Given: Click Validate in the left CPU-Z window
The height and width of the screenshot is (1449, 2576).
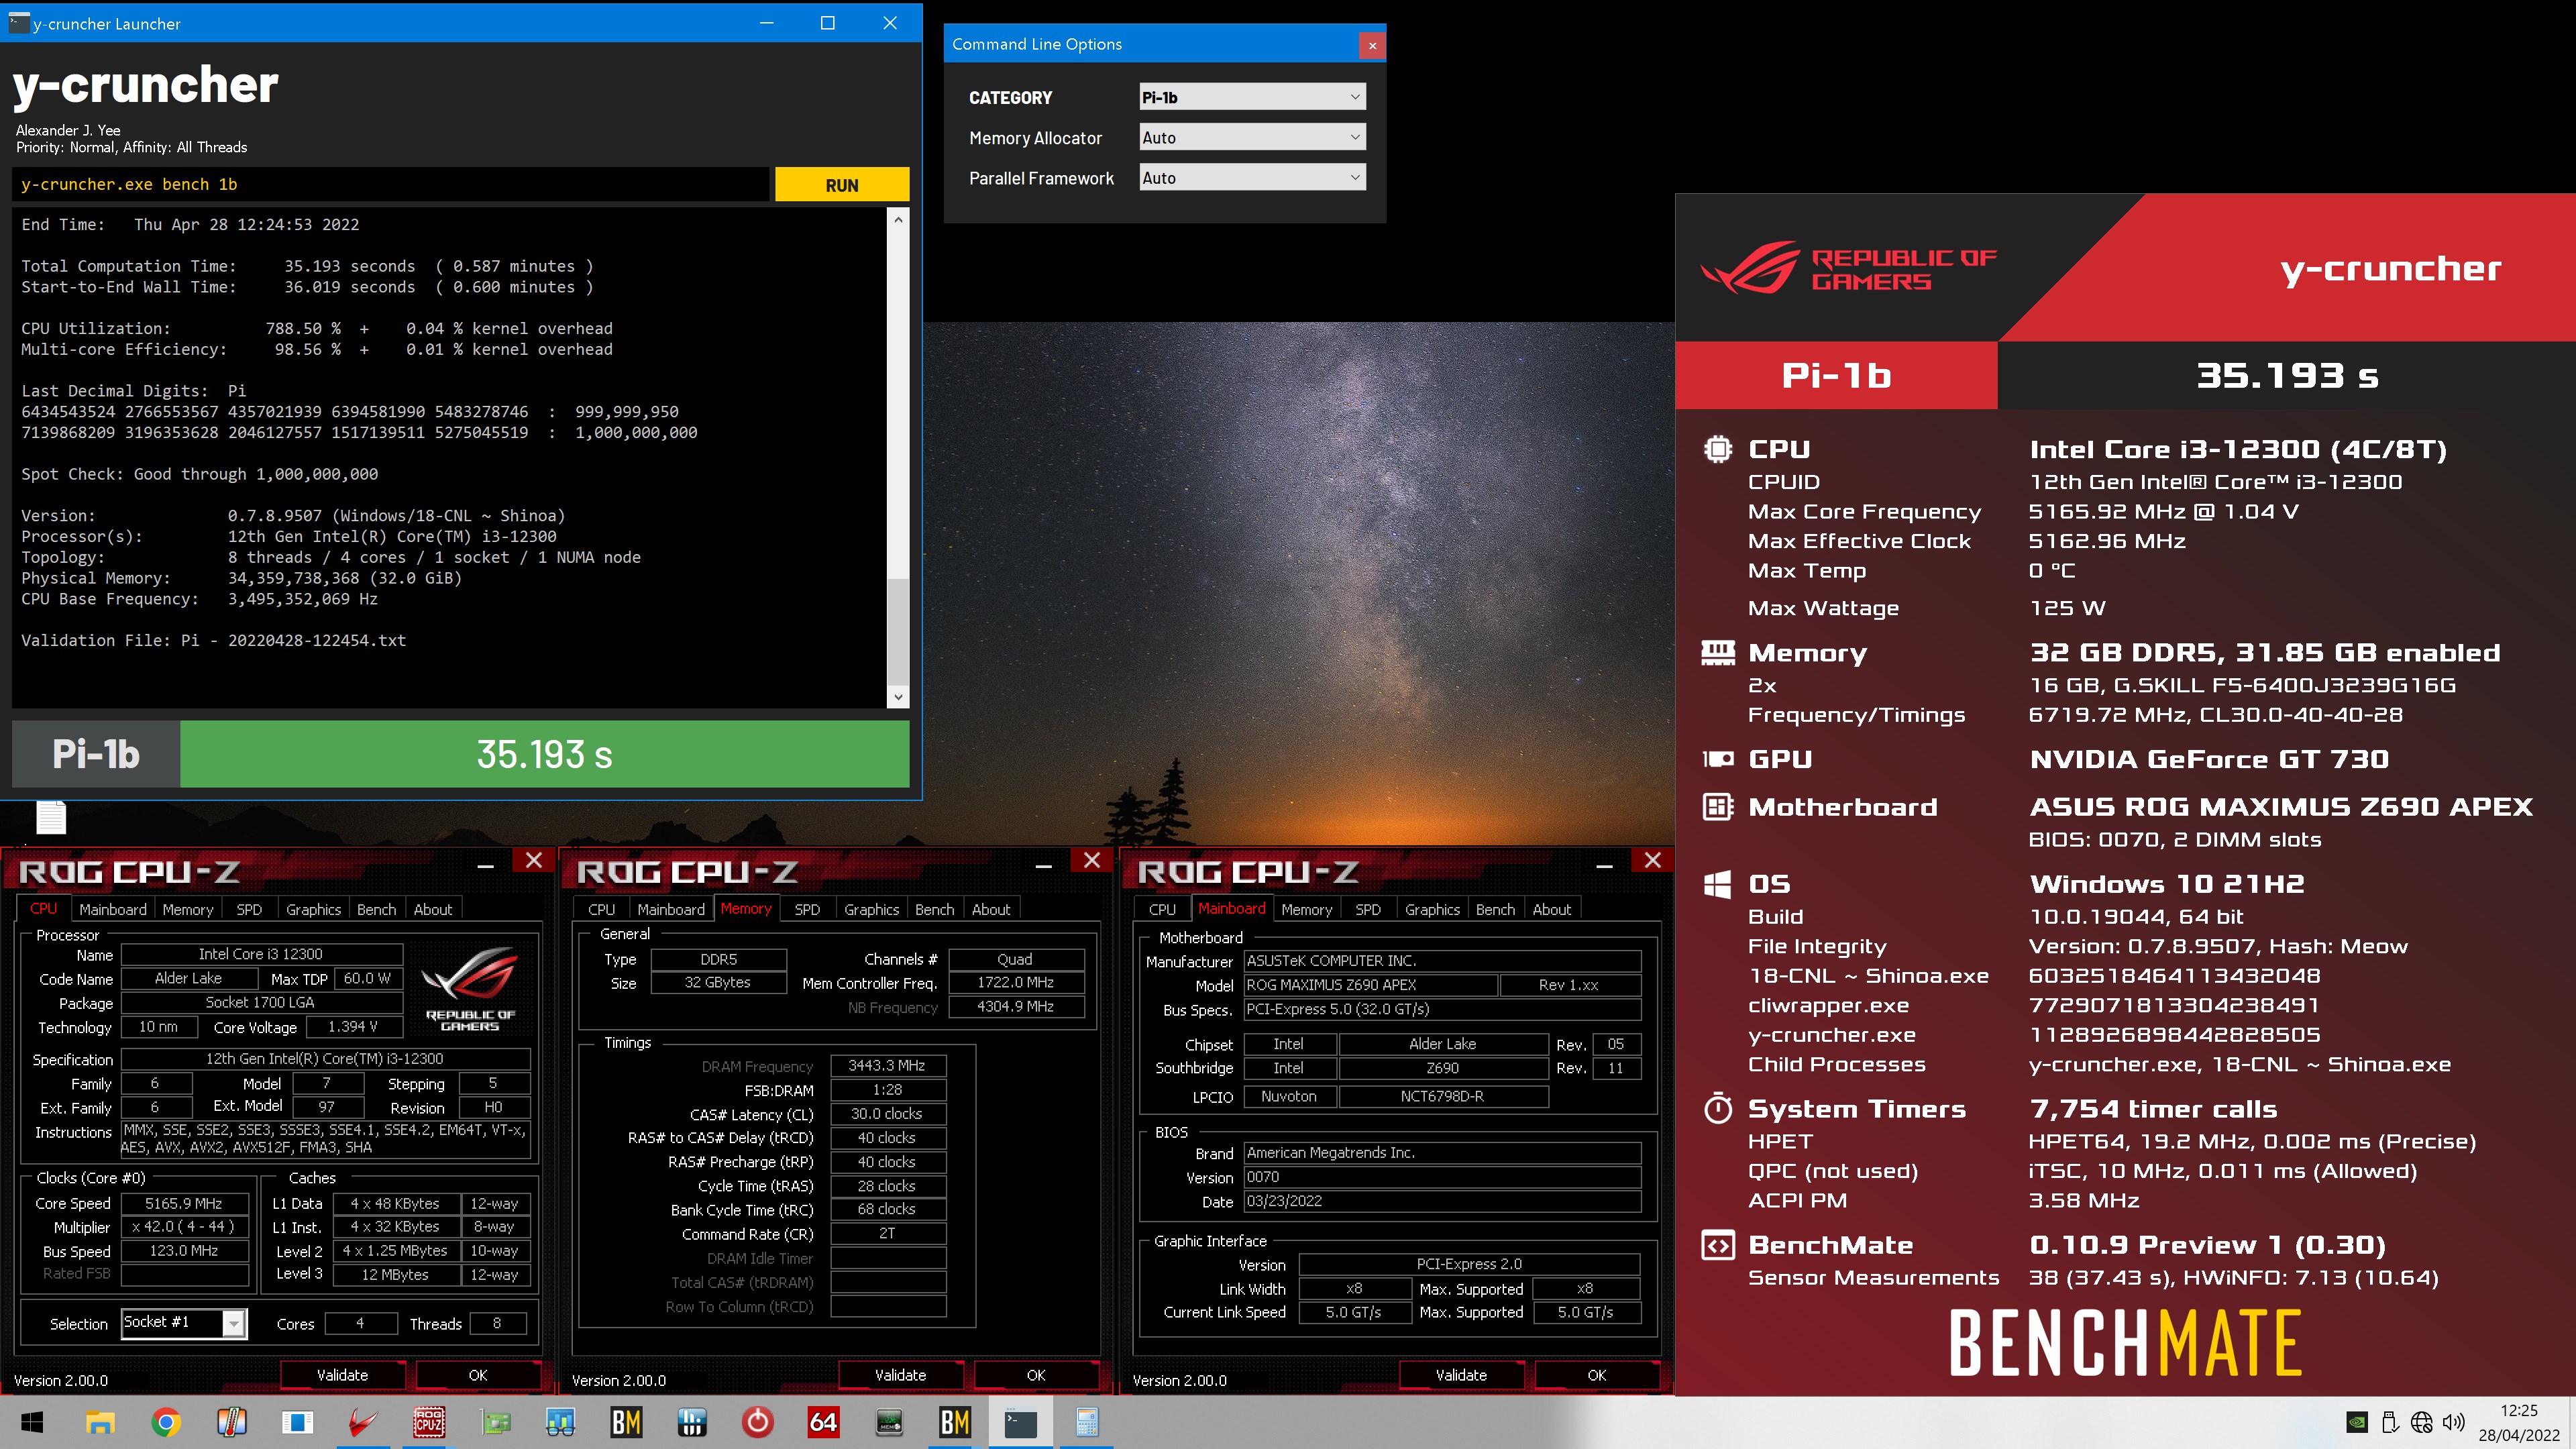Looking at the screenshot, I should tap(342, 1375).
